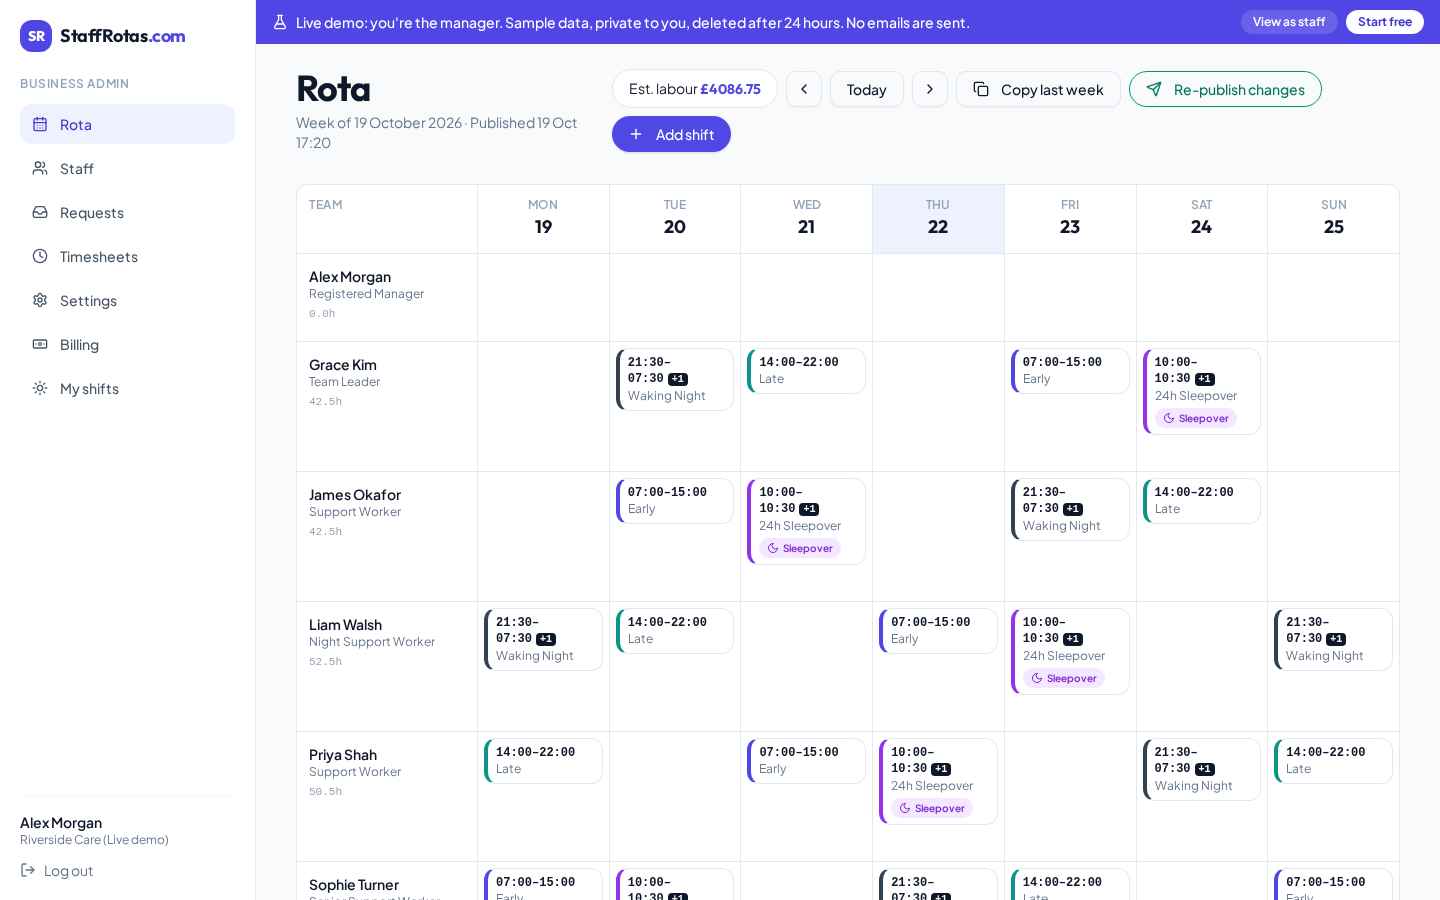Open Priya Shah's Thursday 24h Sleepover shift

click(x=938, y=781)
